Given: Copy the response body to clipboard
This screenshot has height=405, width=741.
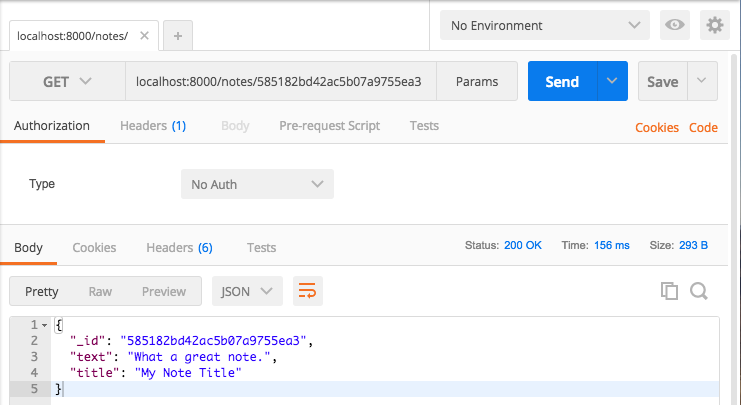Looking at the screenshot, I should 669,291.
